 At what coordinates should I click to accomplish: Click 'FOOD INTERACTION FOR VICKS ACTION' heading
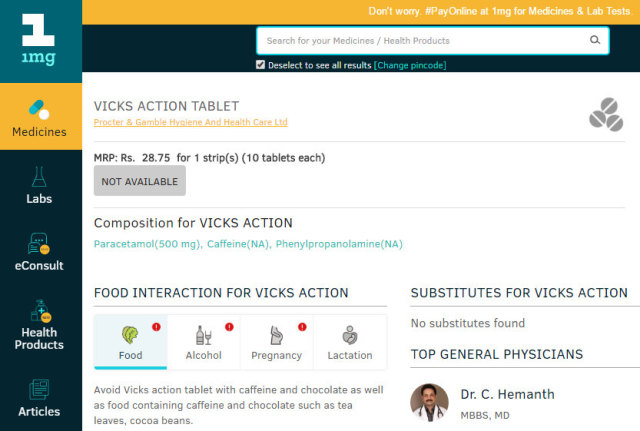click(221, 293)
